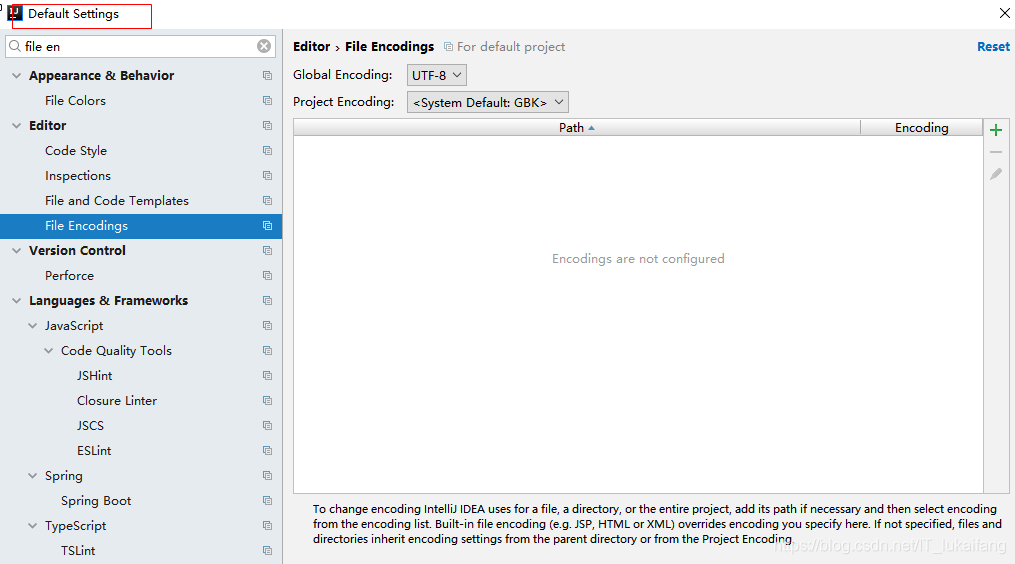Click project-level icon next to TypeScript

267,525
